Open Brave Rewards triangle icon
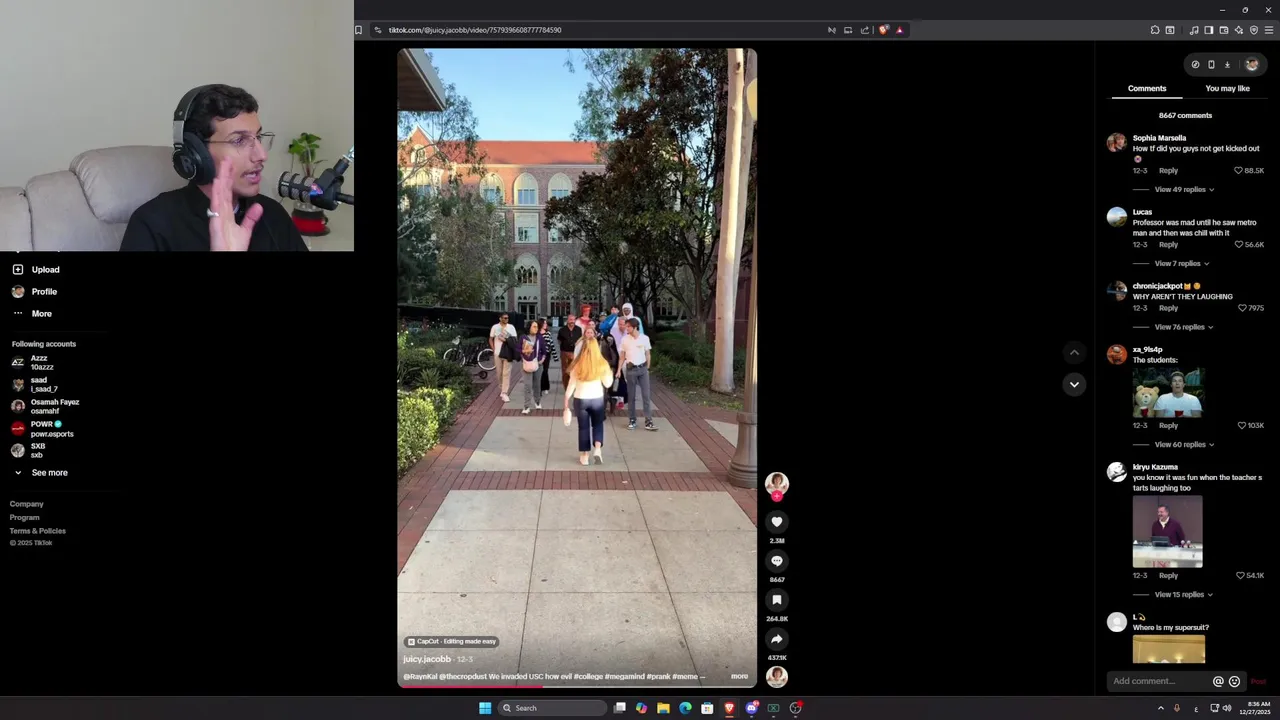1280x720 pixels. [899, 30]
